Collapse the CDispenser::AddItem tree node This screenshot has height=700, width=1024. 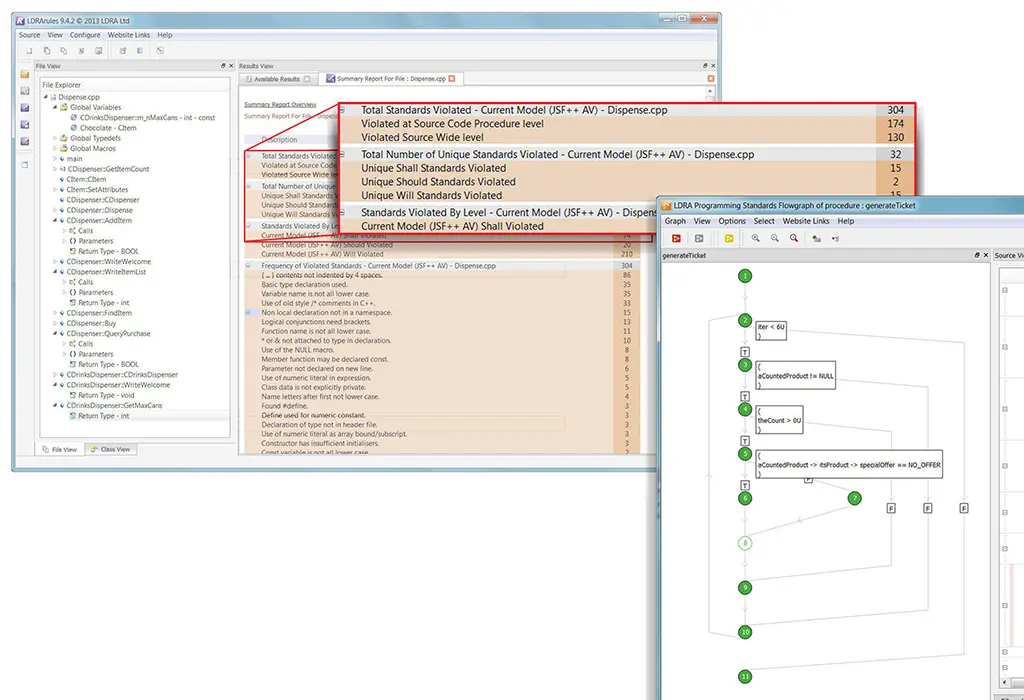[55, 221]
